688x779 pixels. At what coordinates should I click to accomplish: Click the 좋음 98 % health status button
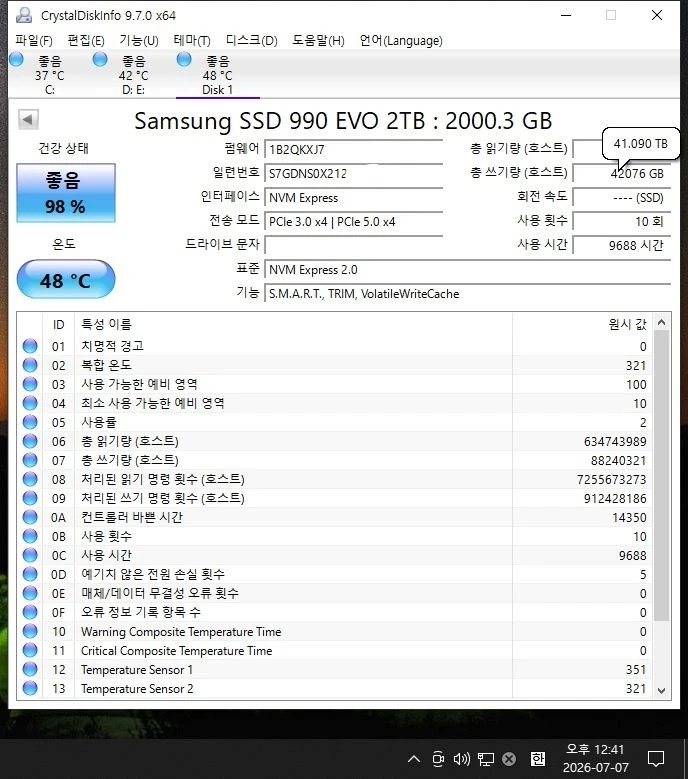[66, 193]
